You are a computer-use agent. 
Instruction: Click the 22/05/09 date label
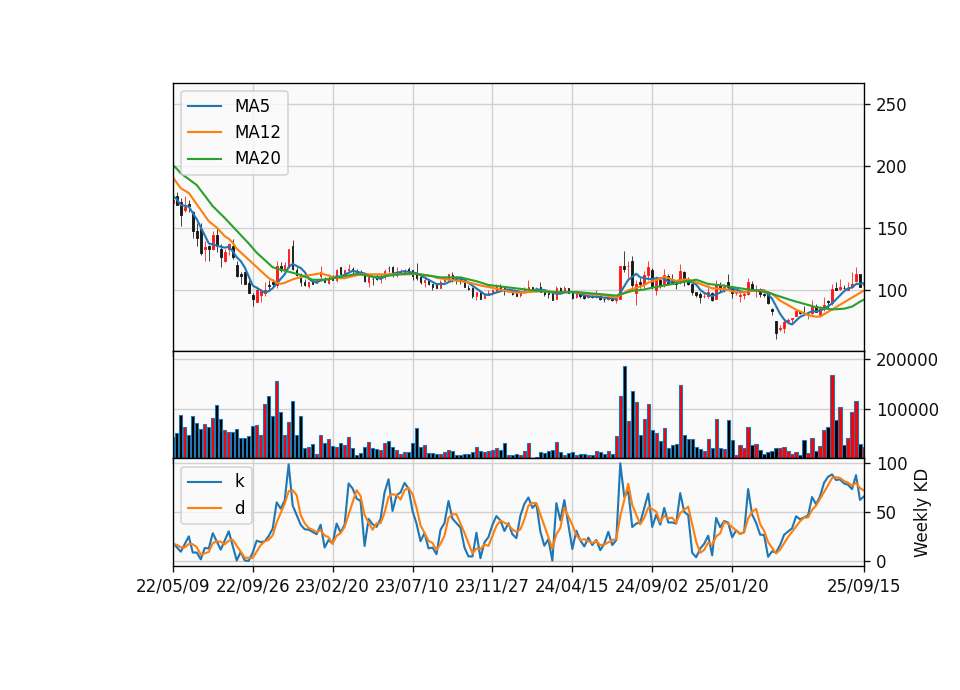point(173,586)
